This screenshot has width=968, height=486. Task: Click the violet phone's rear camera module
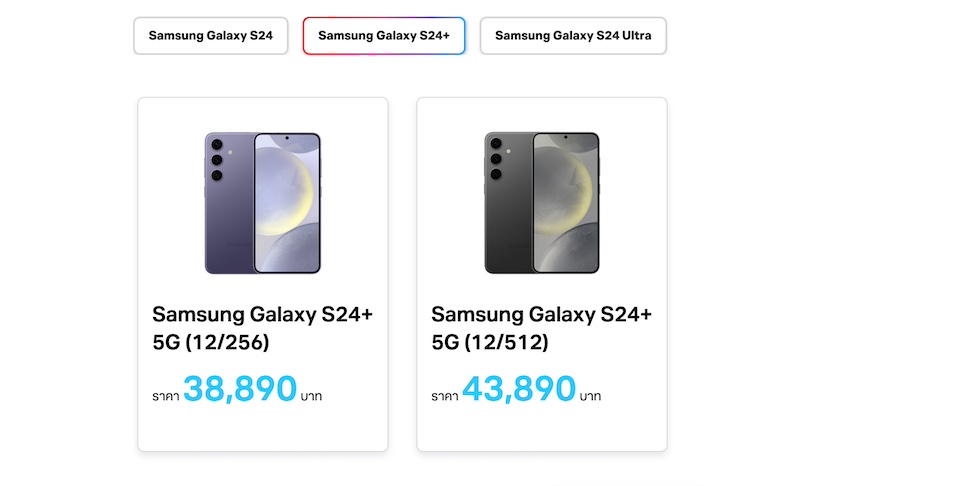[x=216, y=160]
